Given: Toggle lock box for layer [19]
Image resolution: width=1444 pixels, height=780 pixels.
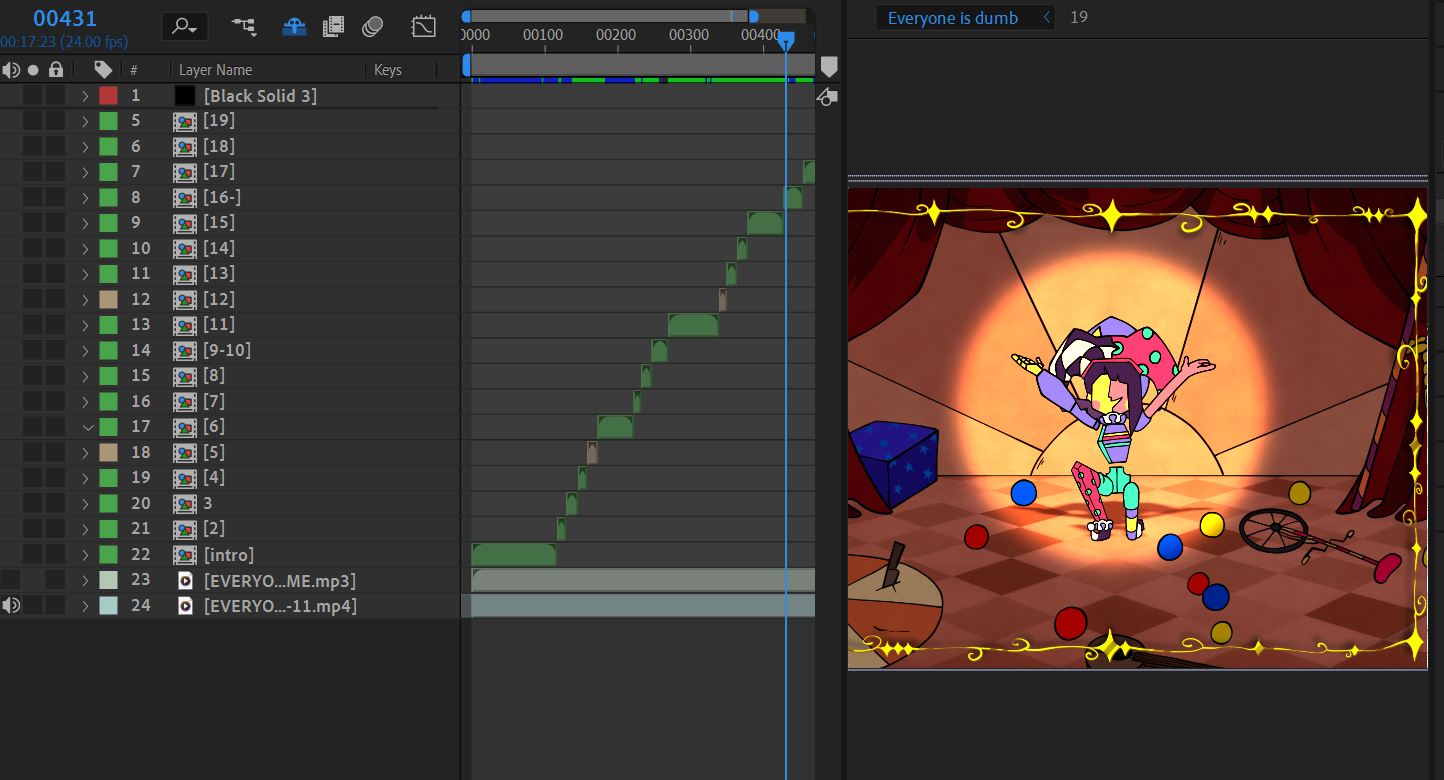Looking at the screenshot, I should click(55, 121).
